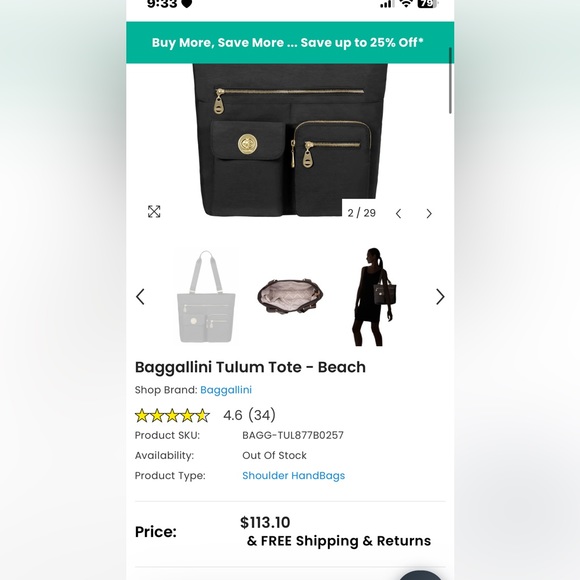Click the page scrollbar on the right edge
Viewport: 580px width, 580px height.
click(x=450, y=80)
